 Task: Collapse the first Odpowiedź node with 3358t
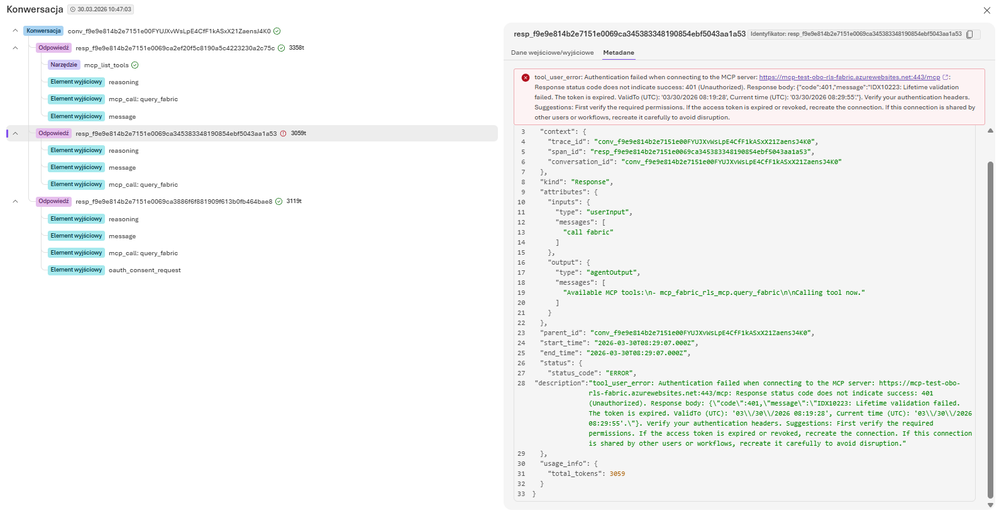15,48
